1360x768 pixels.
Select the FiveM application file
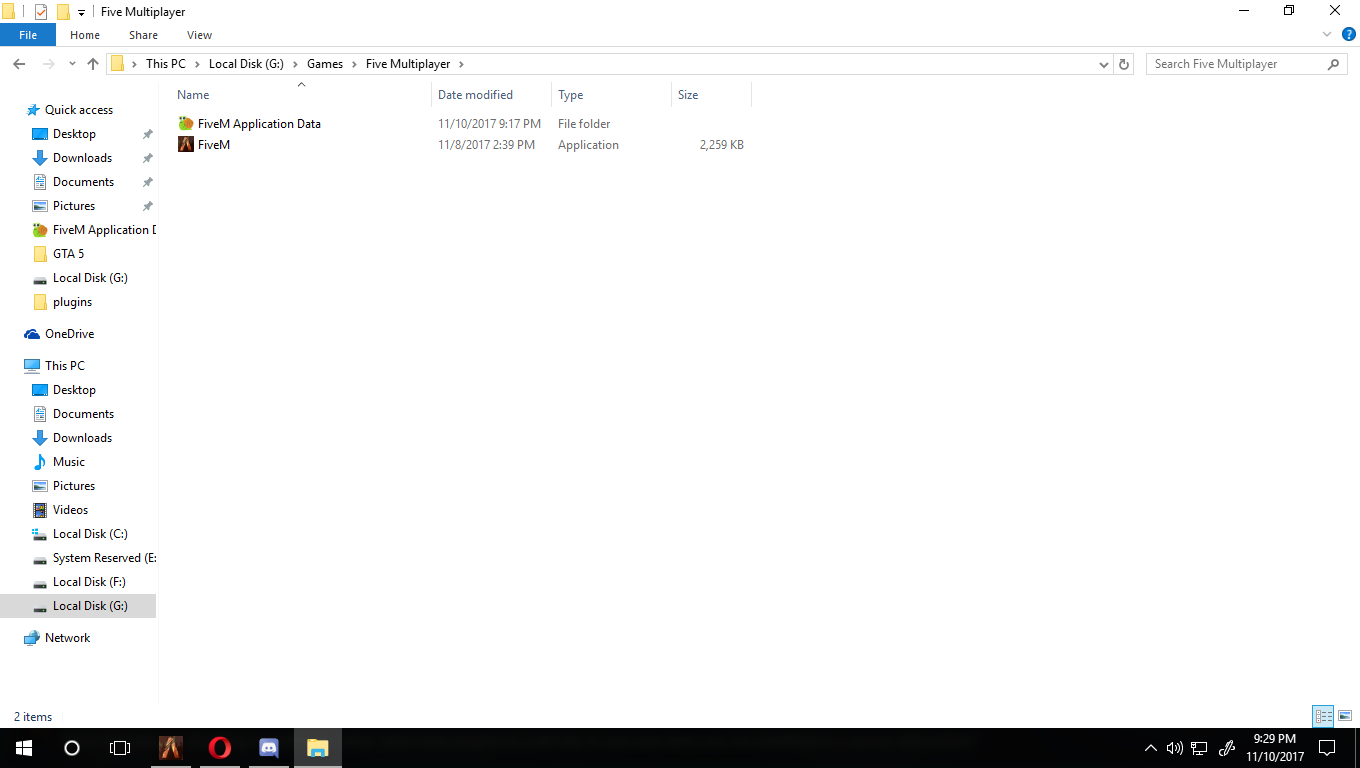pos(214,145)
